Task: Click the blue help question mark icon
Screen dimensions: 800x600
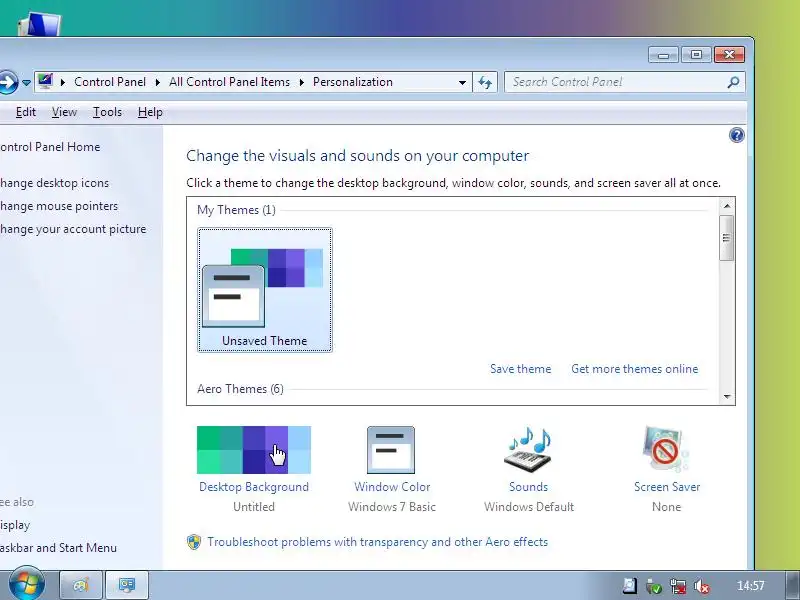Action: pos(736,135)
